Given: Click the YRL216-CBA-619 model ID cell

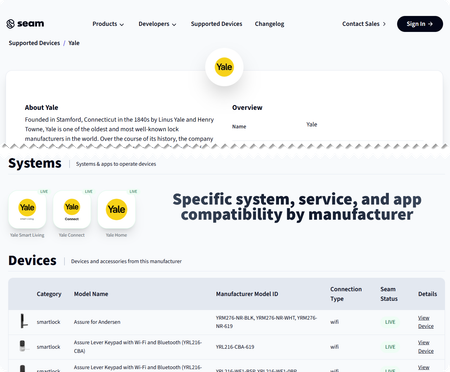Looking at the screenshot, I should tap(235, 347).
